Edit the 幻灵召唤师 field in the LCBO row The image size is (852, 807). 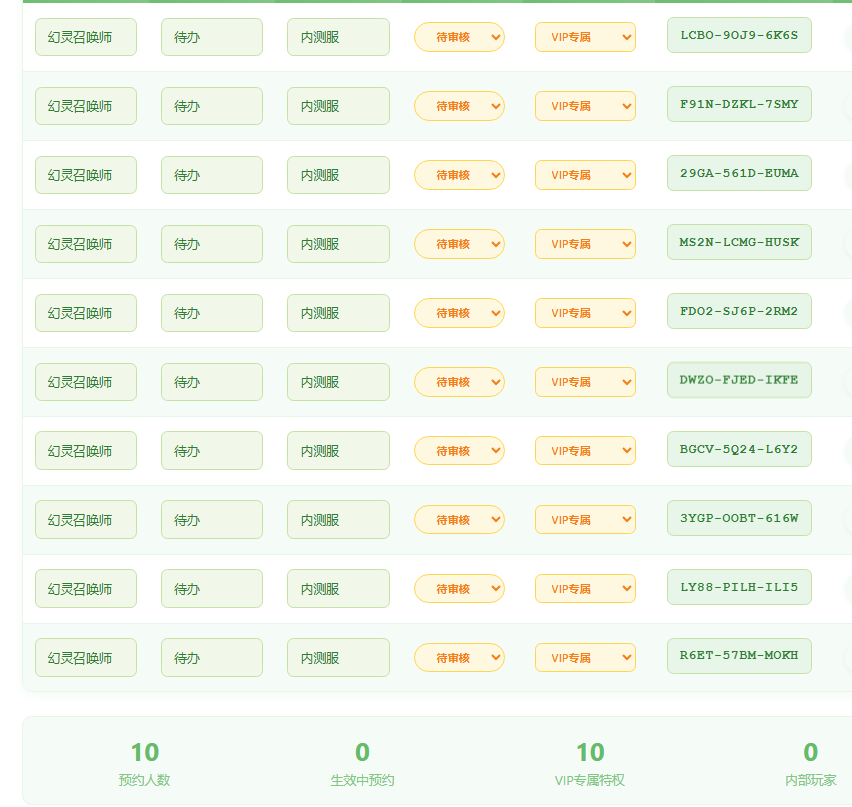(x=86, y=37)
